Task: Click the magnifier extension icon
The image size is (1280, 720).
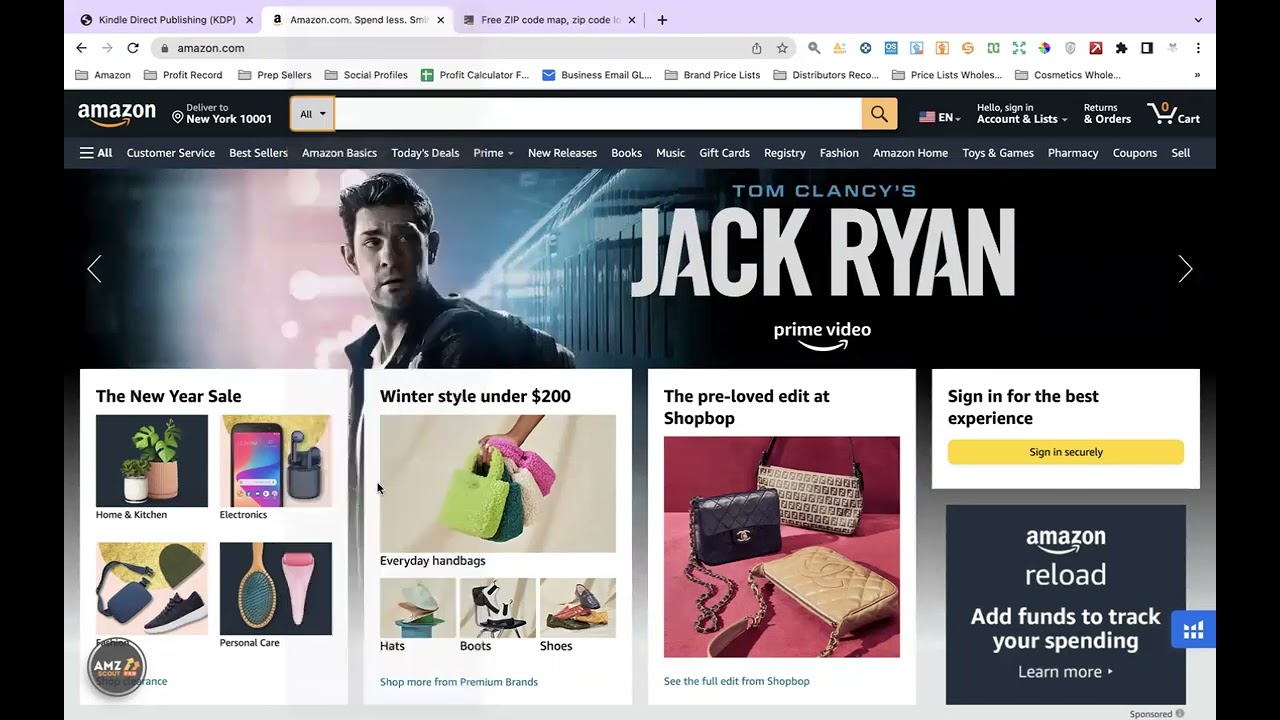Action: click(x=814, y=48)
